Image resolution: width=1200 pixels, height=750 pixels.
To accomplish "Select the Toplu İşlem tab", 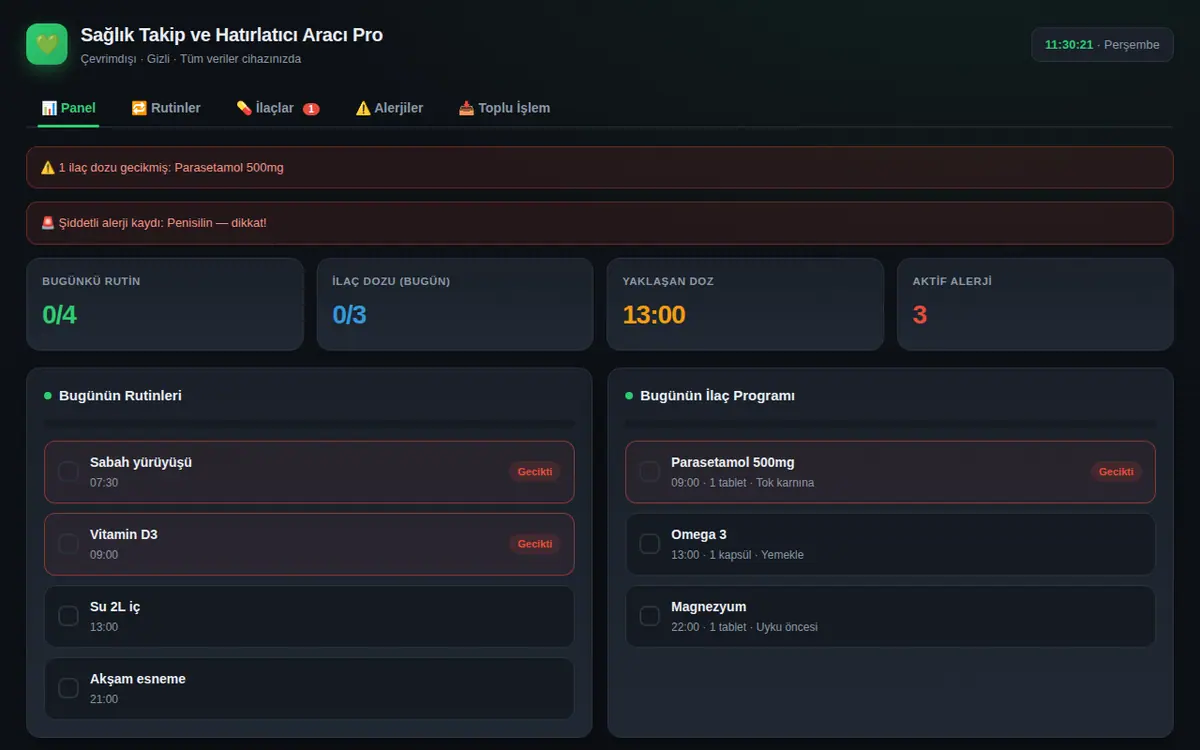I will coord(504,108).
